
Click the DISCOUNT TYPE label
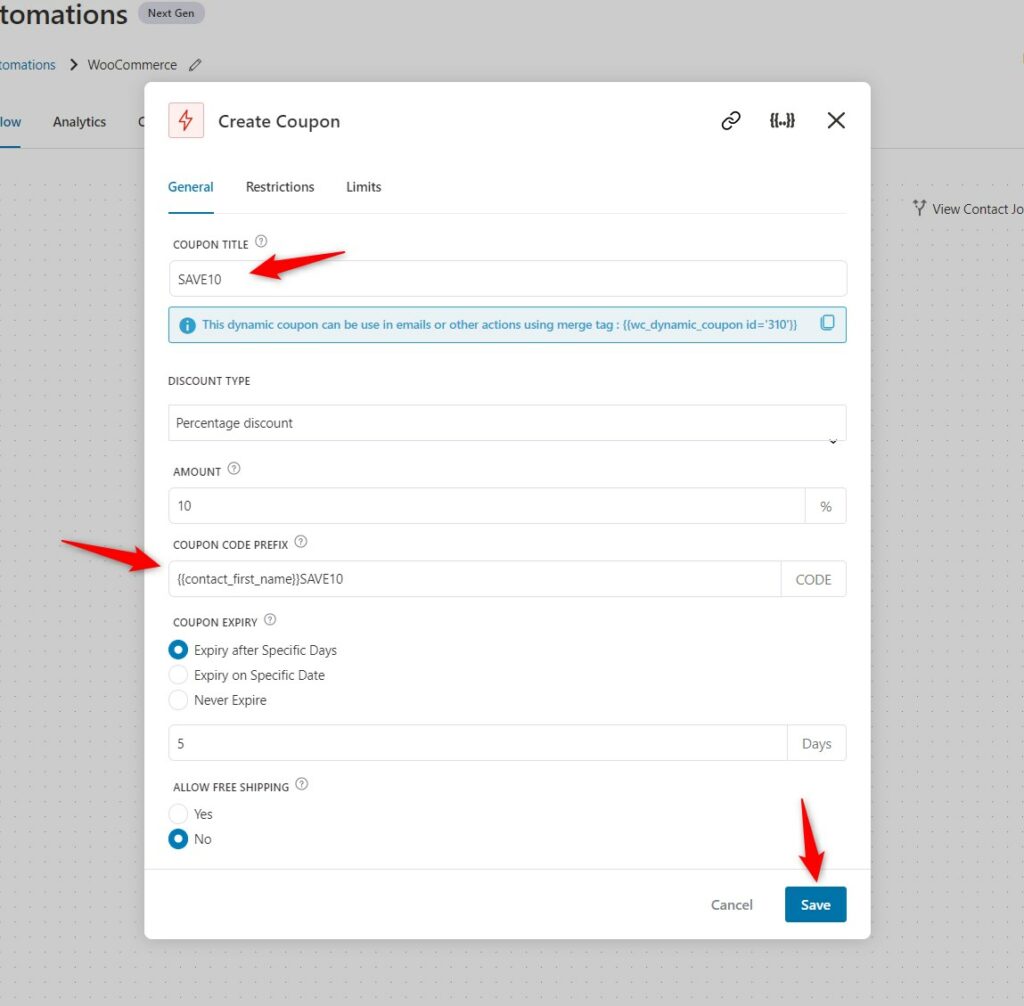(209, 381)
